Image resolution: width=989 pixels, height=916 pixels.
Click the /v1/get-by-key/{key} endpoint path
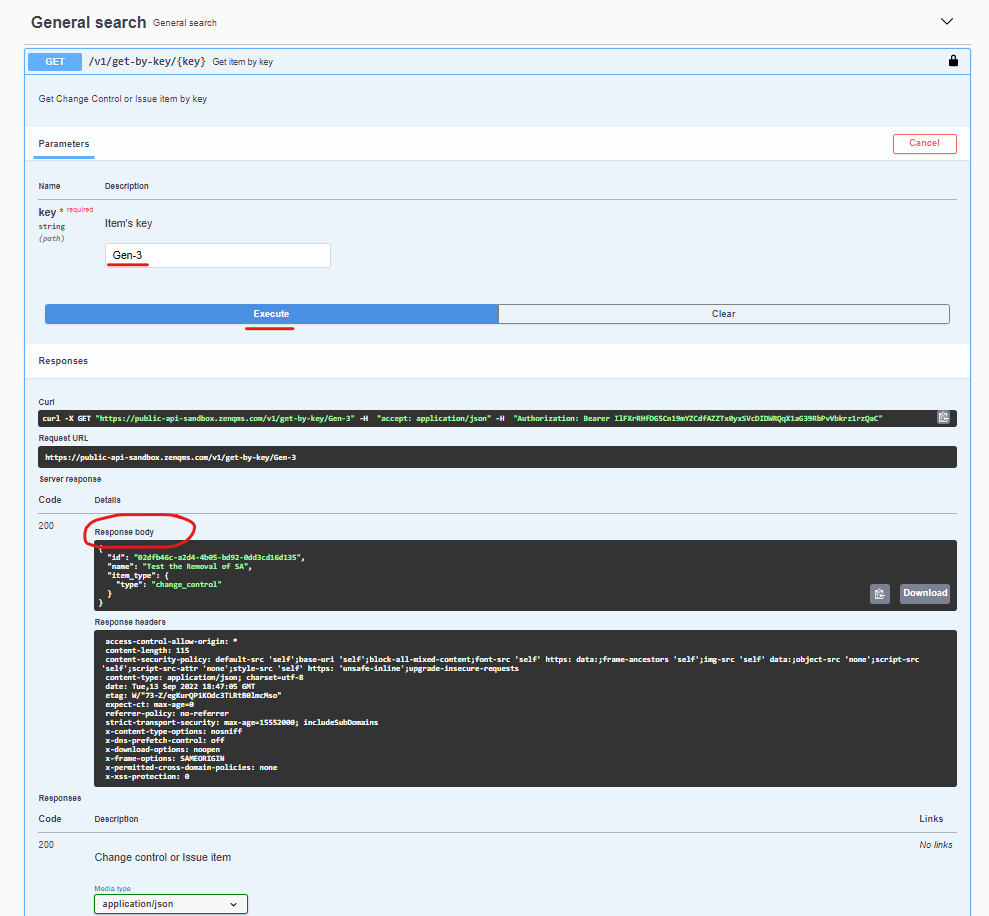tap(147, 61)
